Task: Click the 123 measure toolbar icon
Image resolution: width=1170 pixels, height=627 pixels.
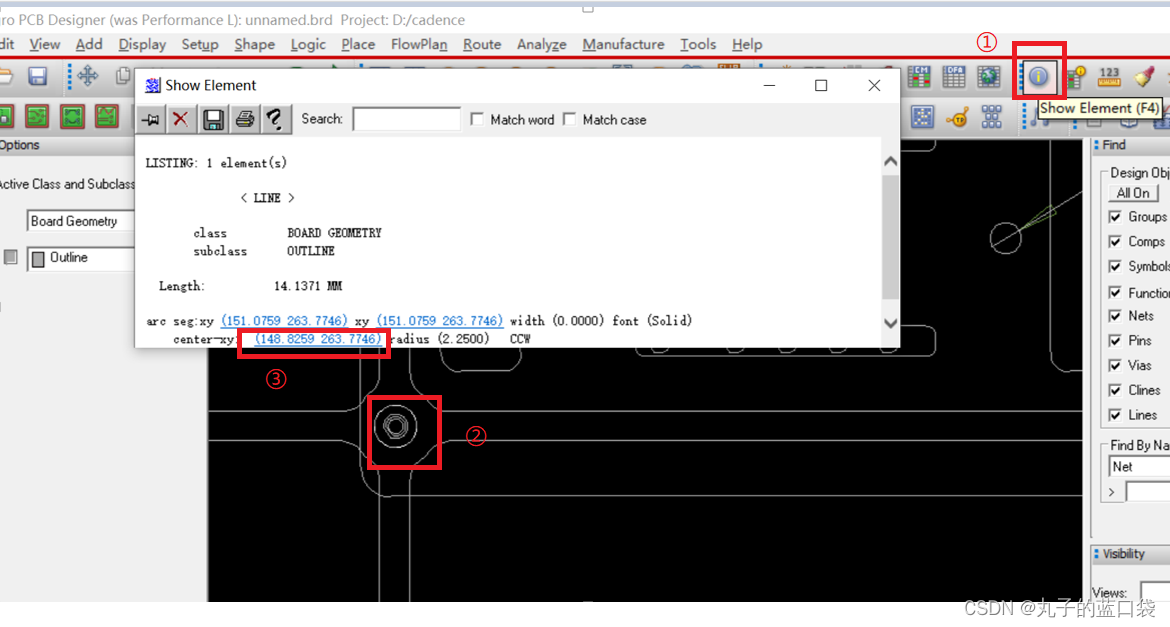Action: coord(1109,76)
